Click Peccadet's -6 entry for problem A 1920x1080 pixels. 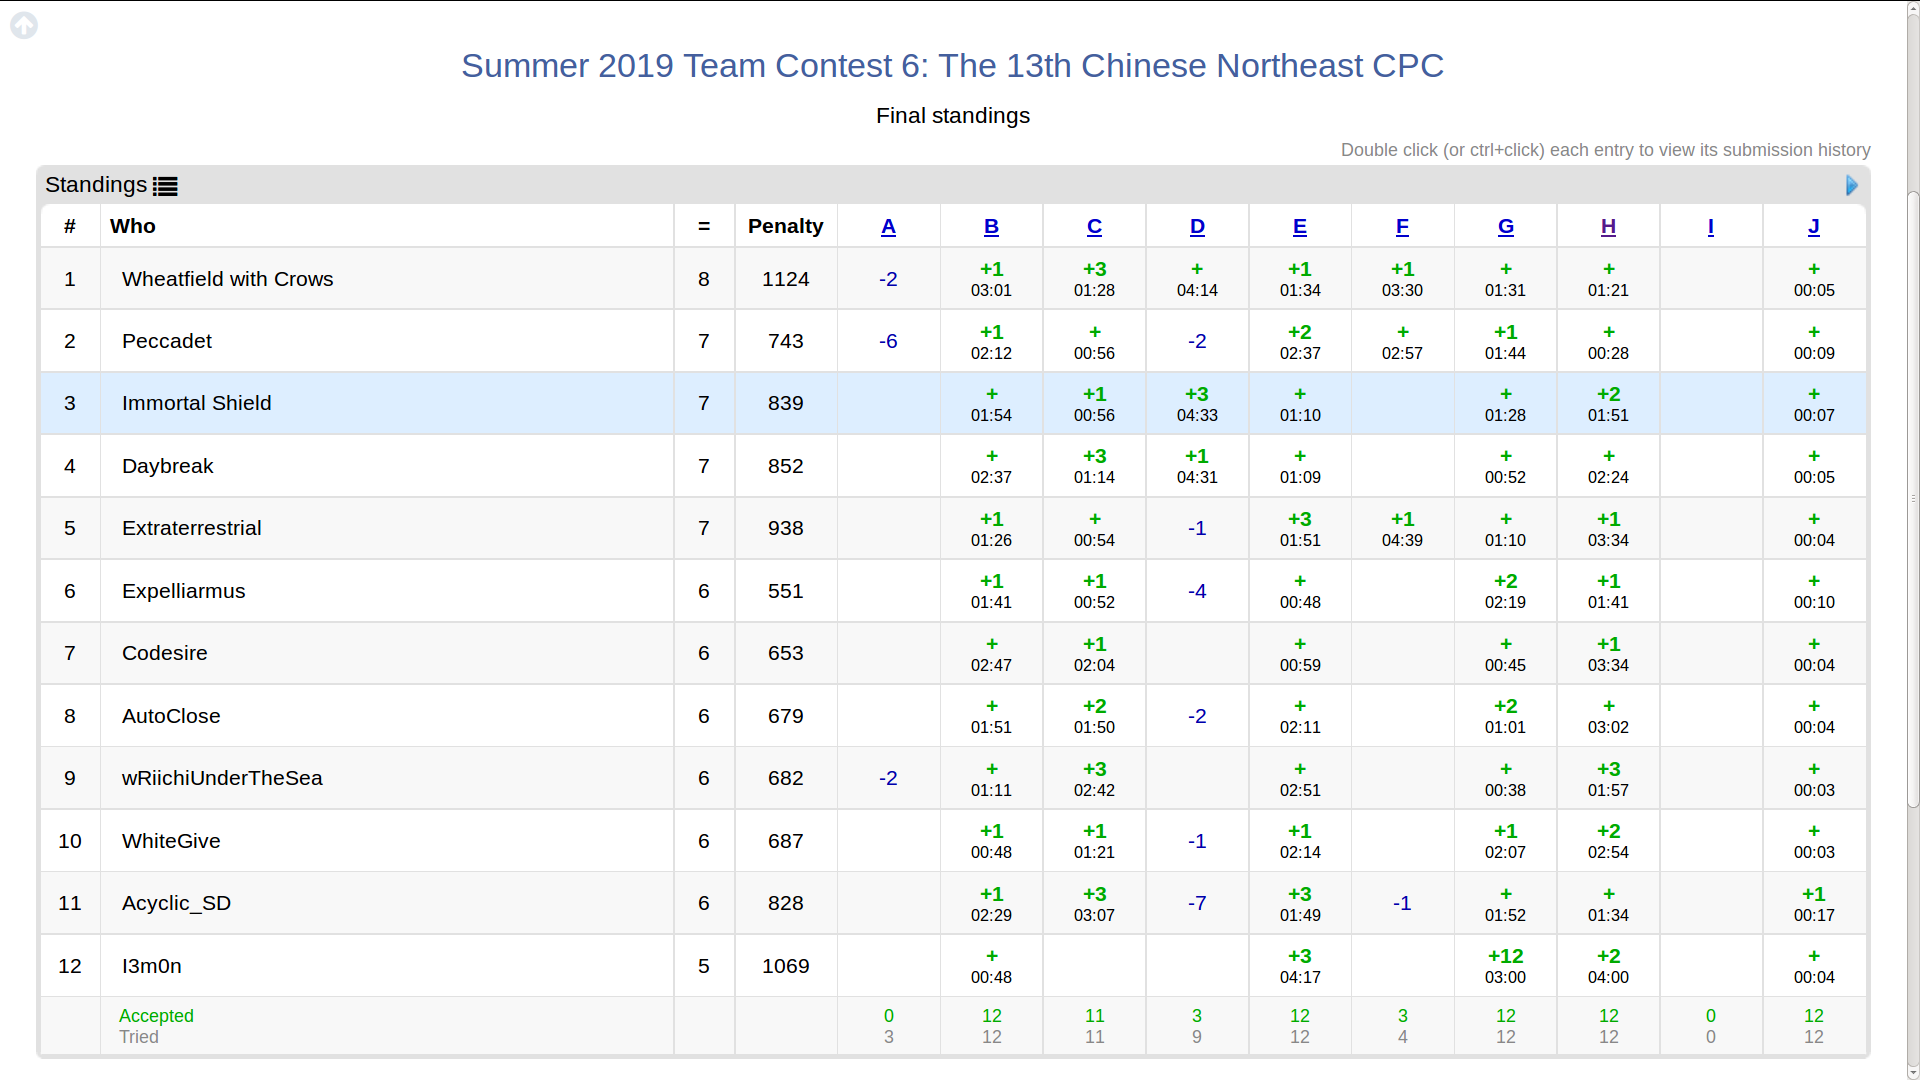pyautogui.click(x=888, y=342)
